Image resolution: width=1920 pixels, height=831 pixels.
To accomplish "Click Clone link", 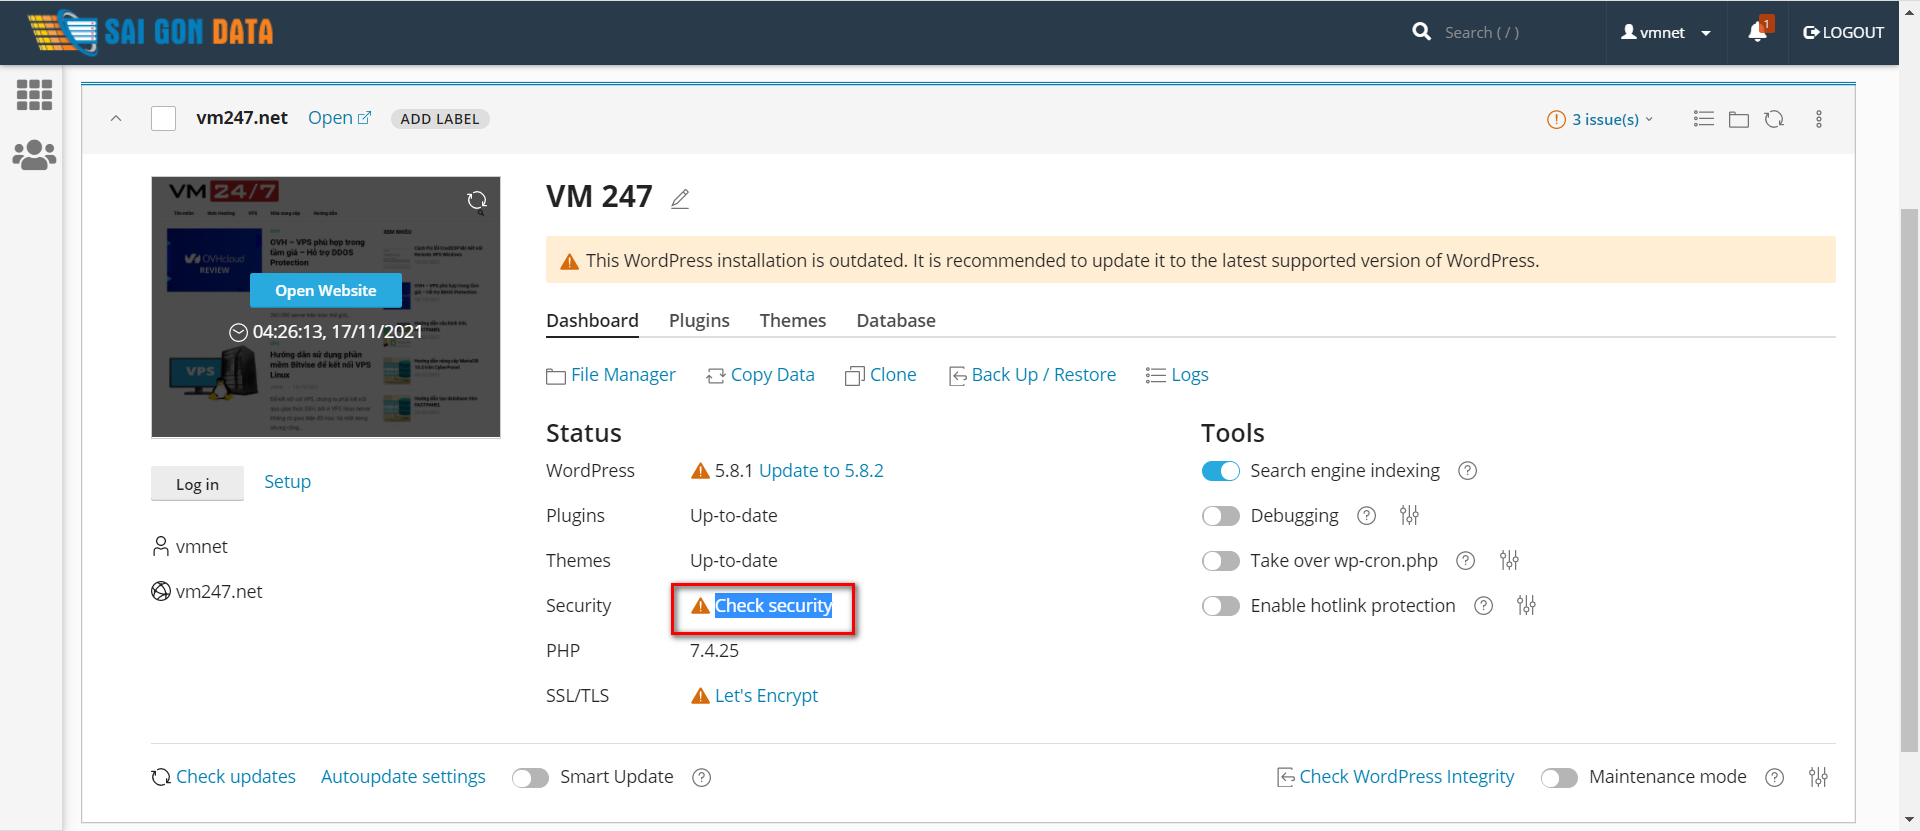I will click(x=880, y=375).
